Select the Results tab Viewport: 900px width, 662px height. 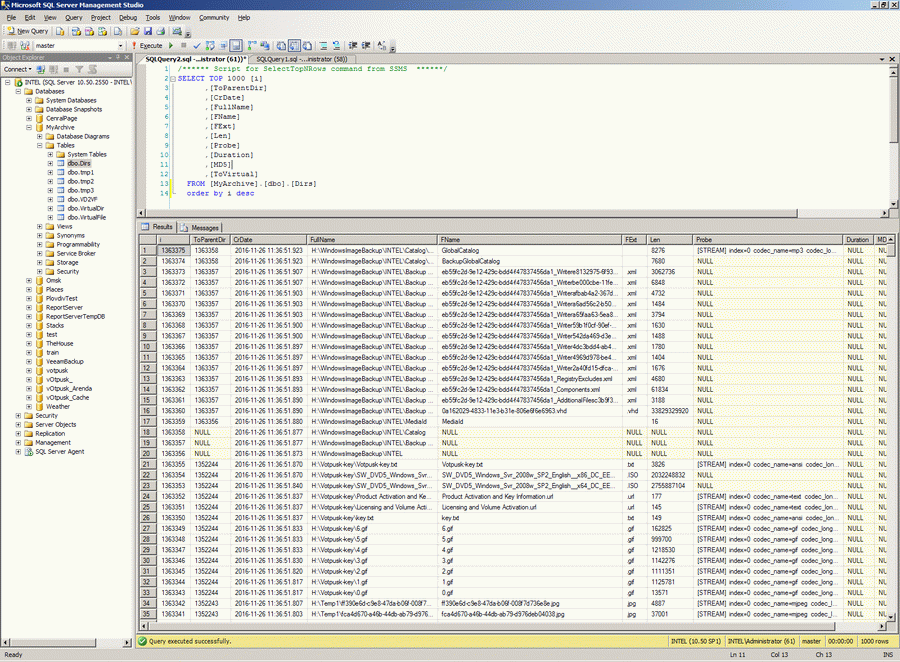click(157, 227)
